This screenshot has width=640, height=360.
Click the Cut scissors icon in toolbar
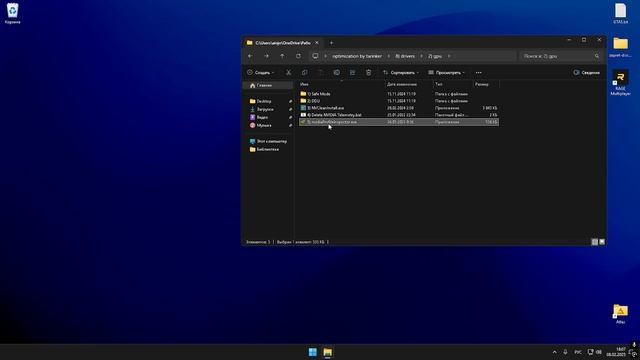pos(289,72)
